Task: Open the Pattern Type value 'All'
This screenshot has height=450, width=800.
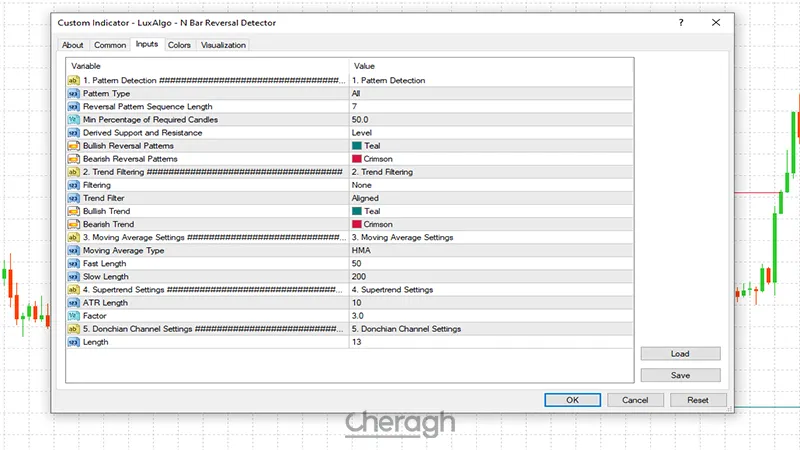Action: [490, 93]
